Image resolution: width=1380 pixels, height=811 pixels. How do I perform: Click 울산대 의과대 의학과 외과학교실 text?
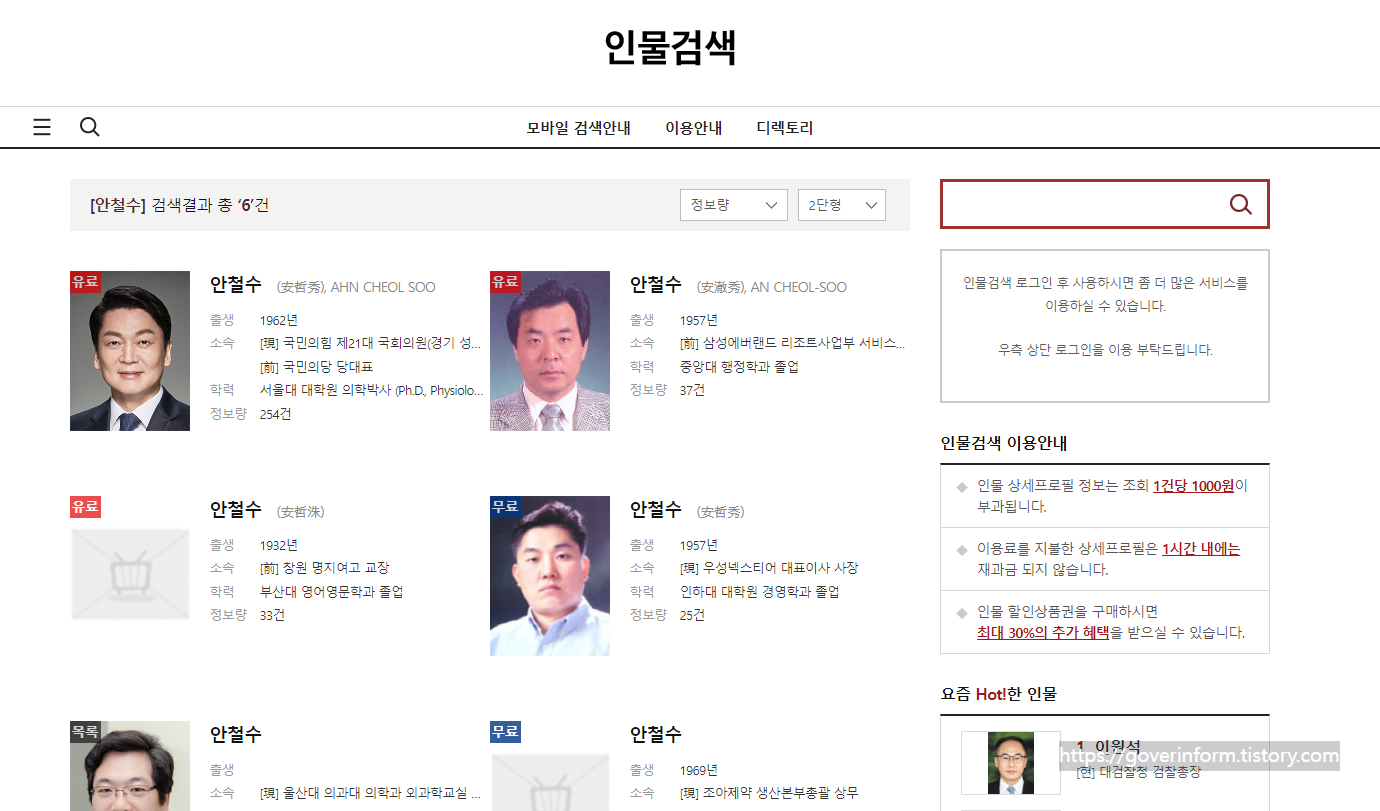(371, 793)
